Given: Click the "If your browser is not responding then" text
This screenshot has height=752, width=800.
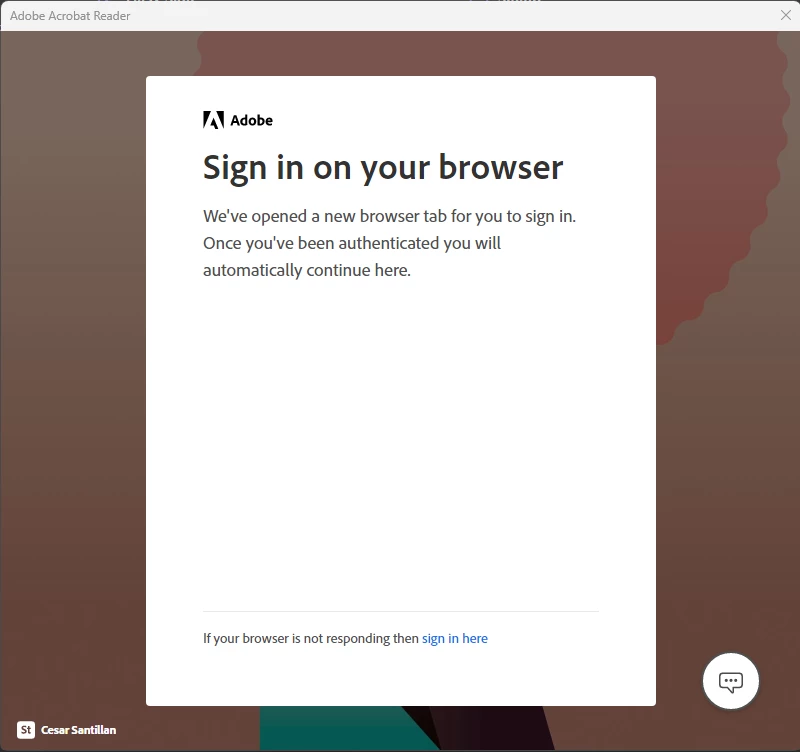Looking at the screenshot, I should 311,638.
